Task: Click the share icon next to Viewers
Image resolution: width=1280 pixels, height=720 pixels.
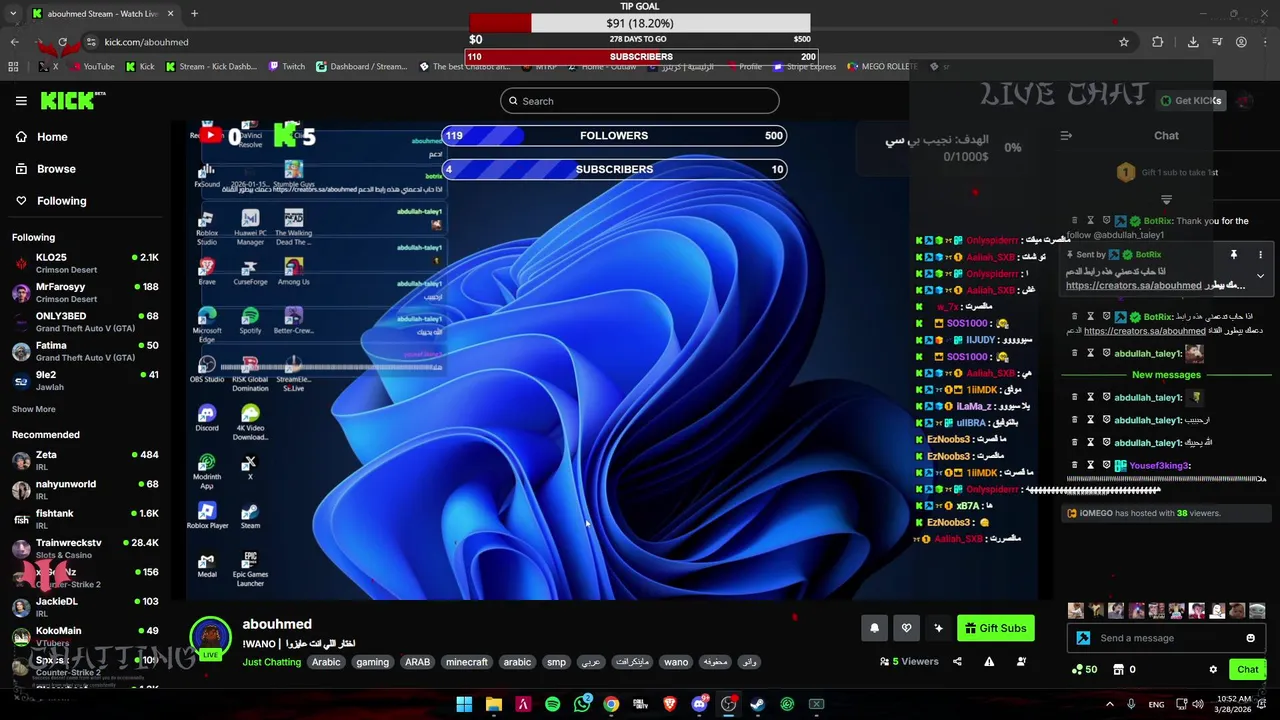Action: coord(957,661)
